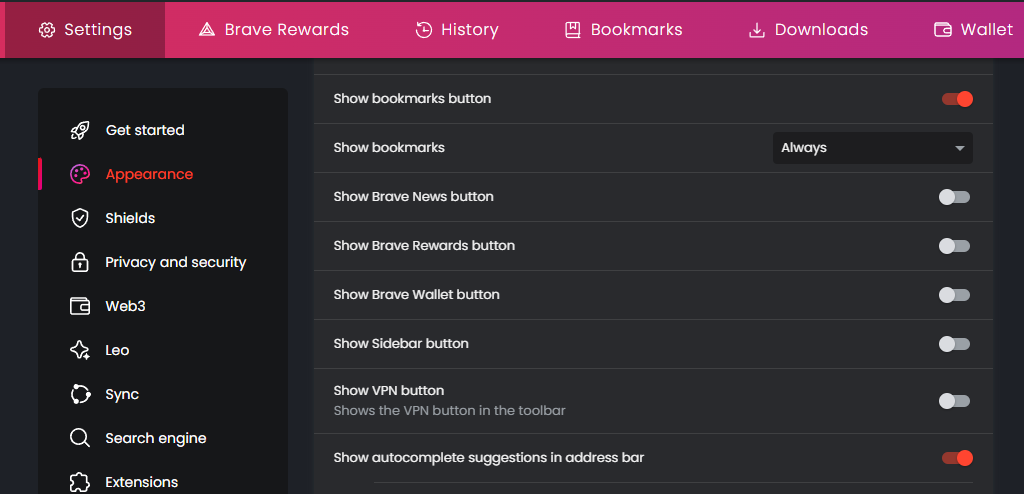The width and height of the screenshot is (1024, 494).
Task: Click 'Shows the VPN button in the toolbar' text
Action: pos(449,411)
